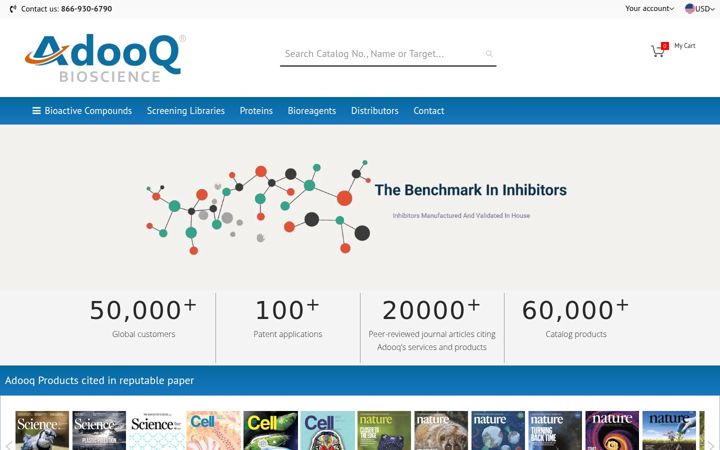Open the Cell cover with yellow title

(x=270, y=430)
